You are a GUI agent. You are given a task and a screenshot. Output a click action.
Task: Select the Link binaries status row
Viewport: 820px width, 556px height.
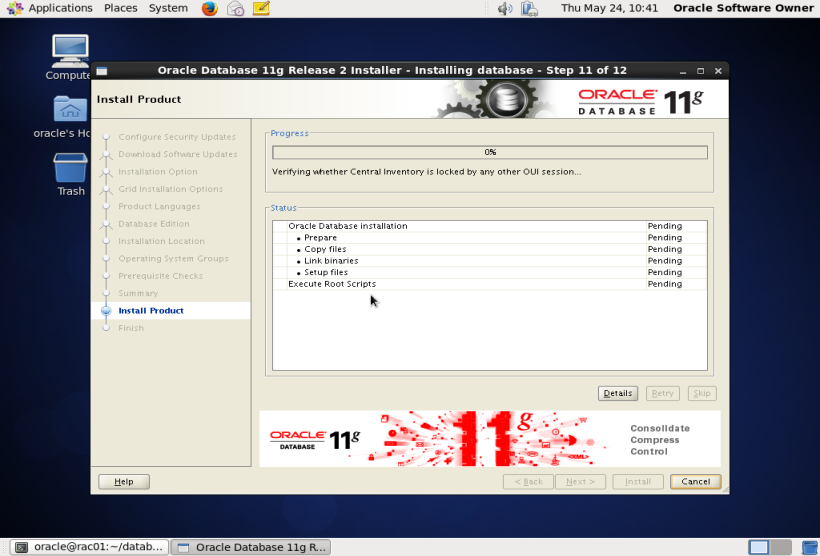tap(489, 260)
